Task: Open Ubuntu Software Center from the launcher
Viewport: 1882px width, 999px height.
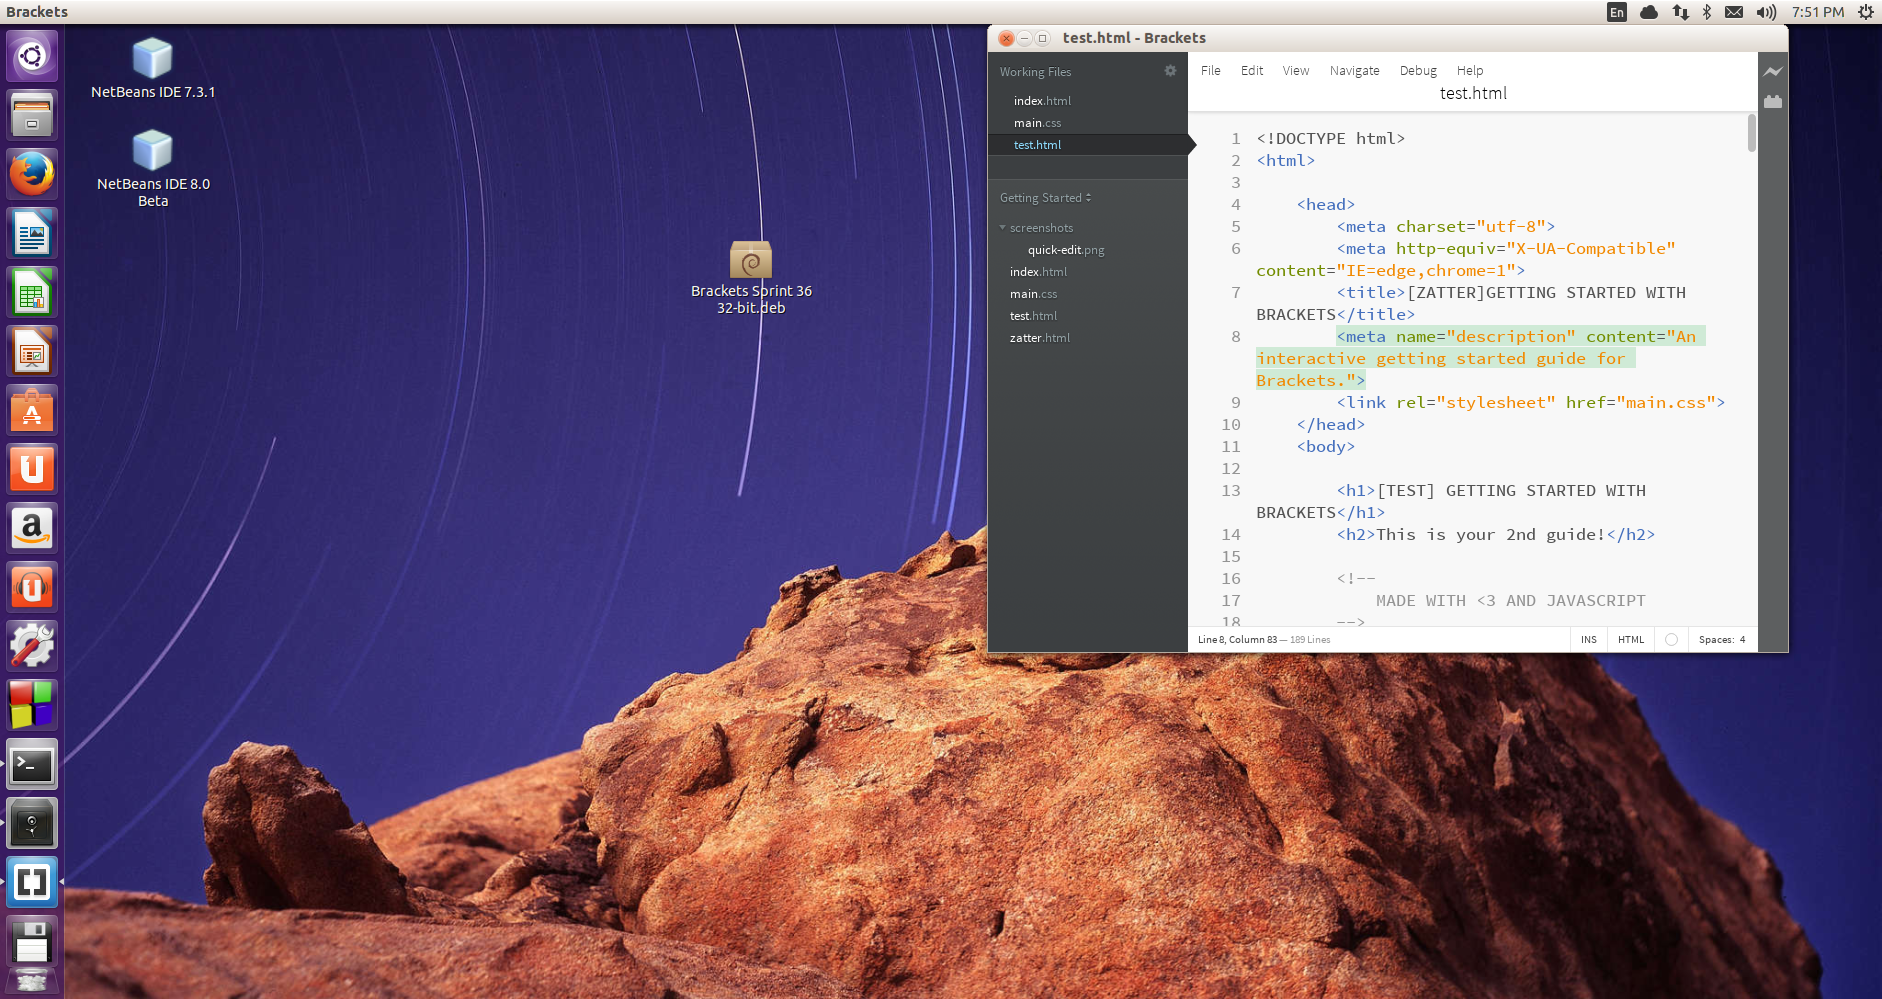Action: (32, 410)
